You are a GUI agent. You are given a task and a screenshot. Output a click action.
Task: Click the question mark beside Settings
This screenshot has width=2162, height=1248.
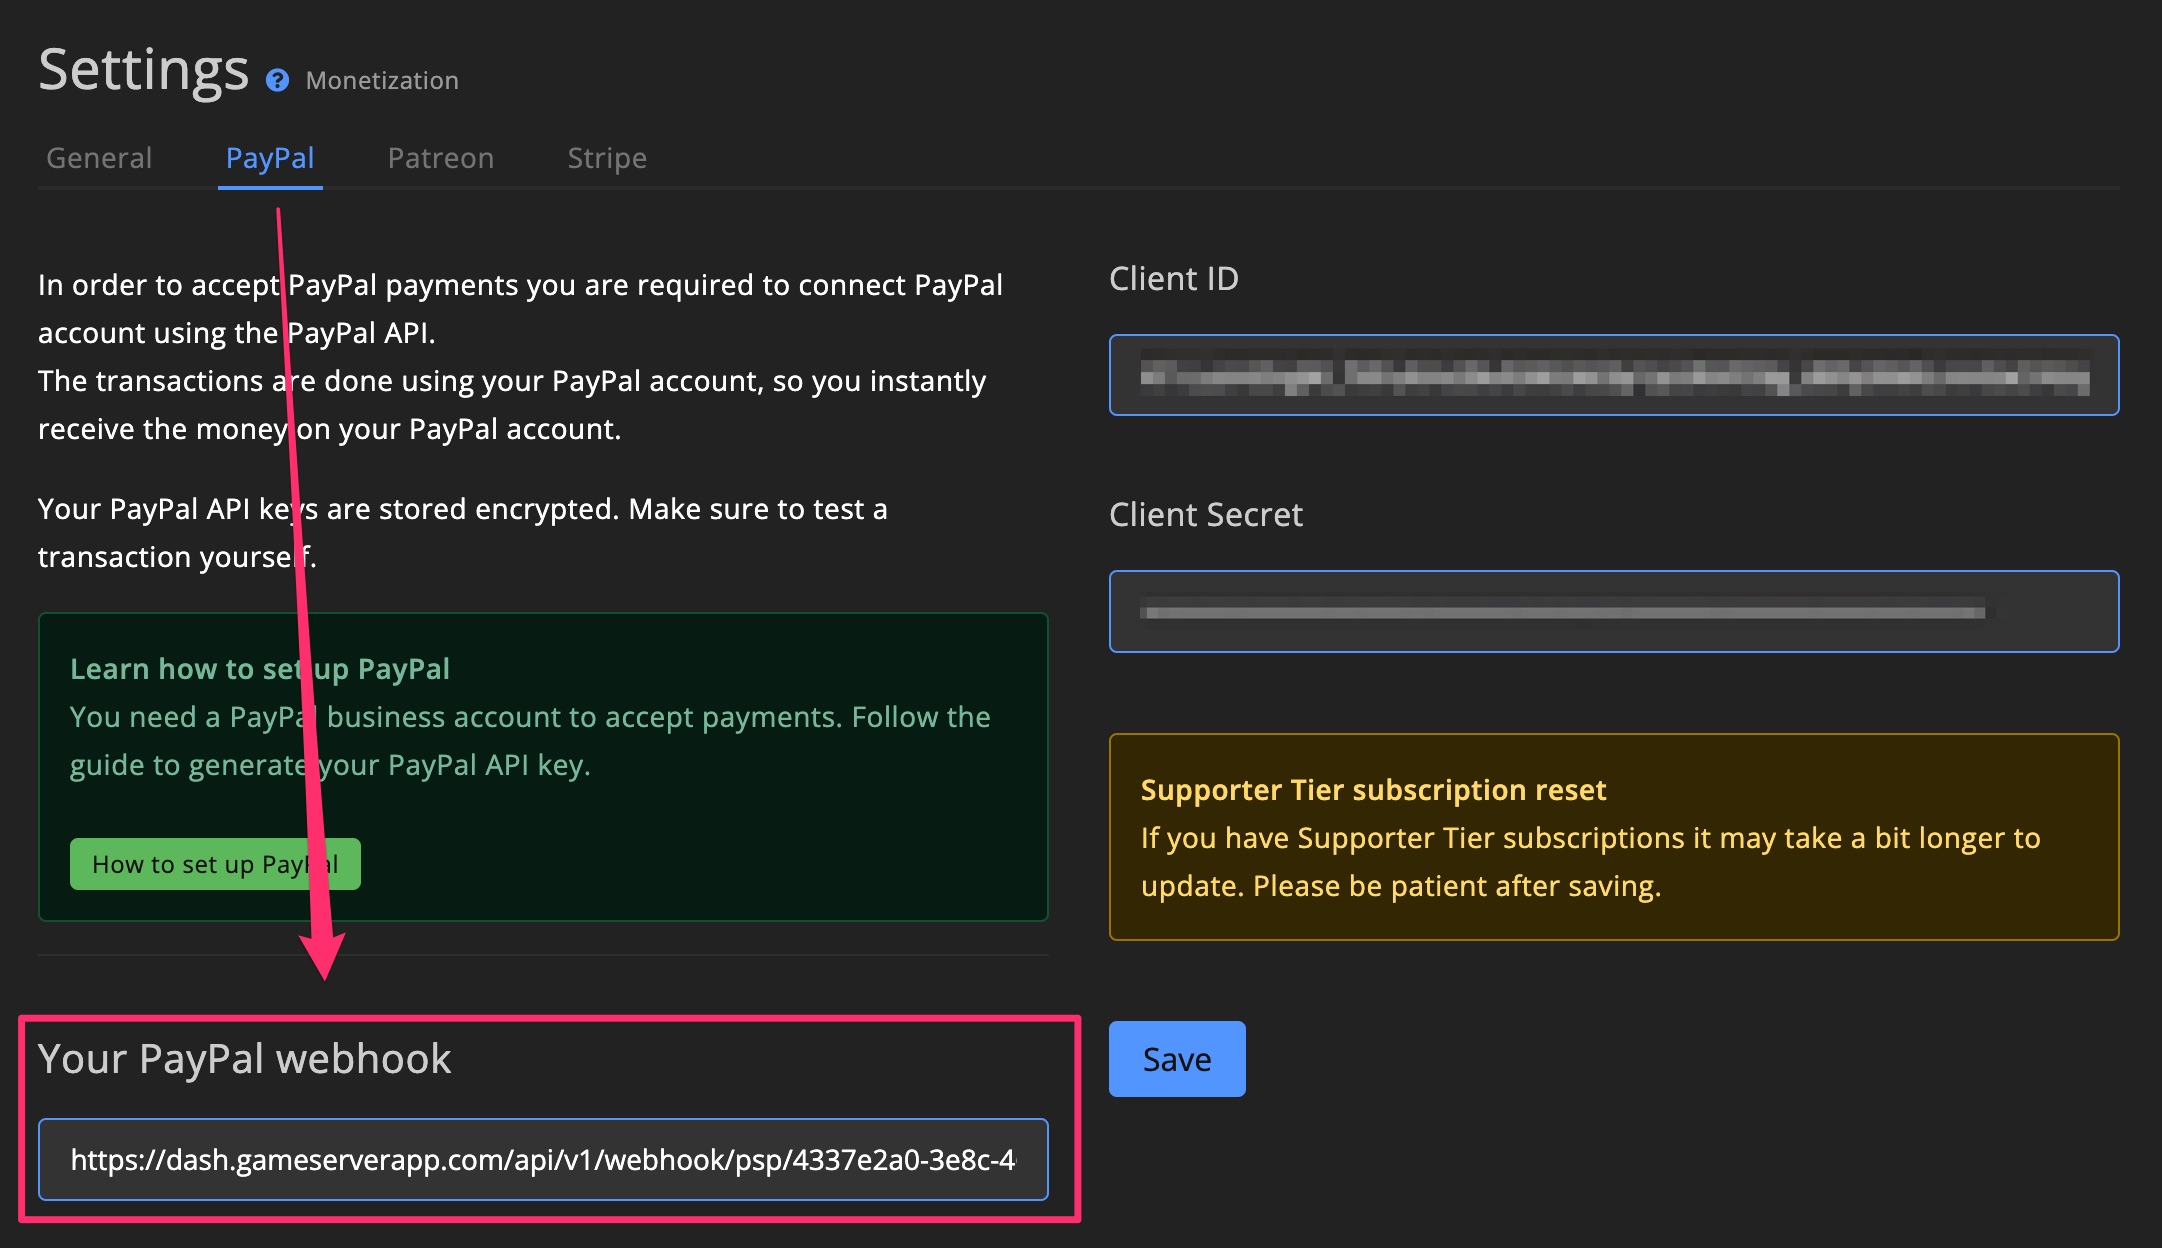point(276,81)
